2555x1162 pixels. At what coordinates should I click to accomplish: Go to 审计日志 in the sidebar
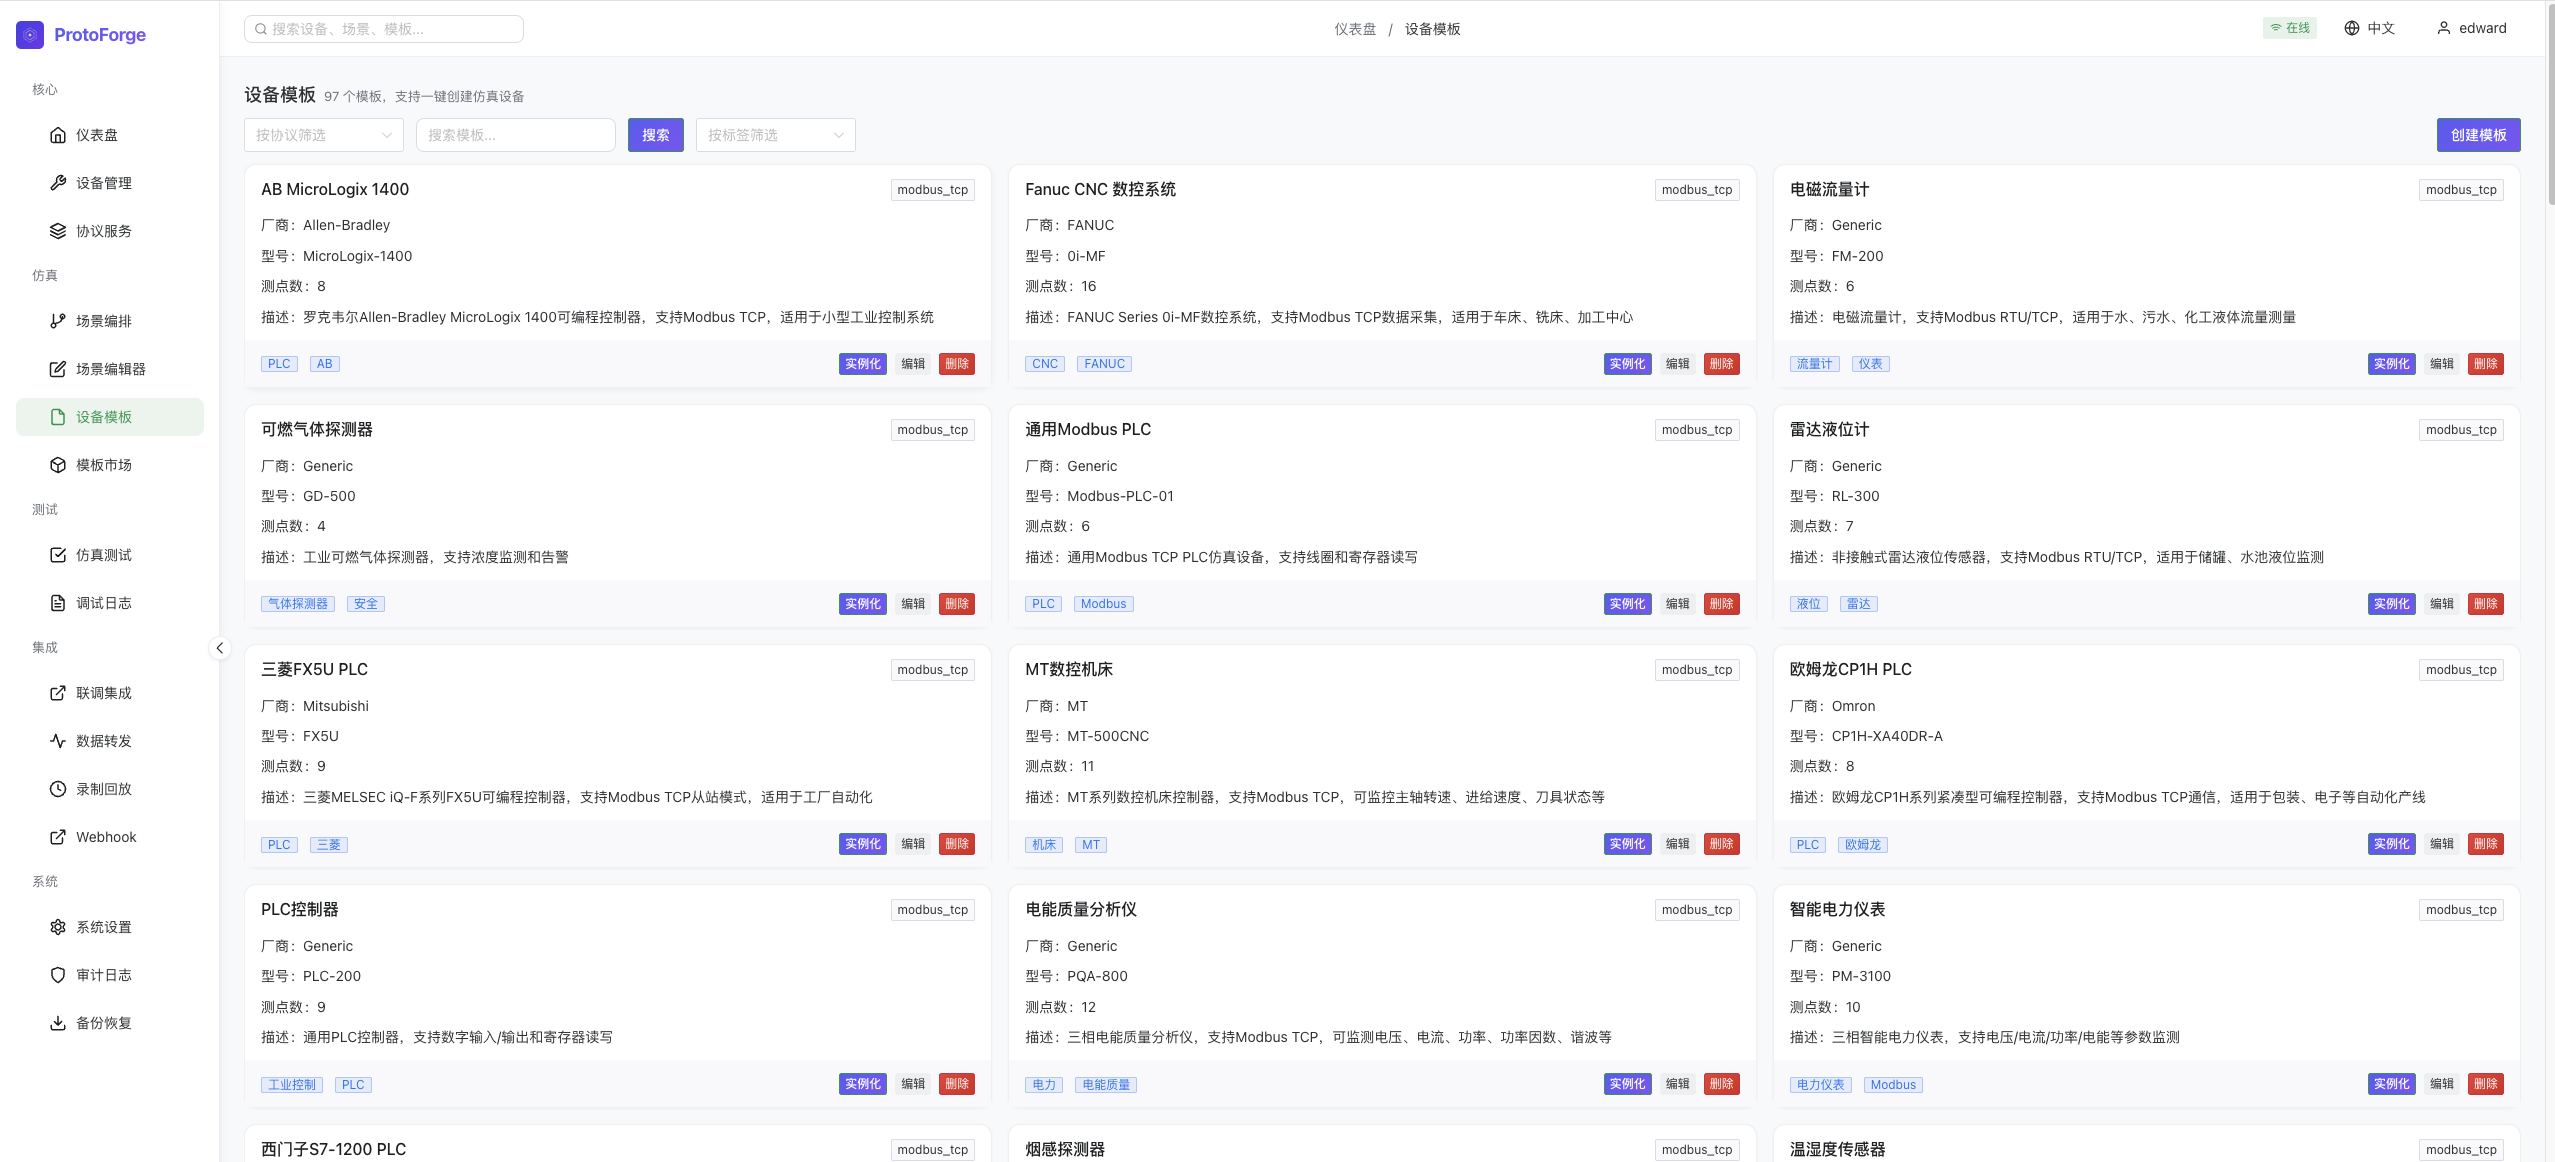point(110,975)
